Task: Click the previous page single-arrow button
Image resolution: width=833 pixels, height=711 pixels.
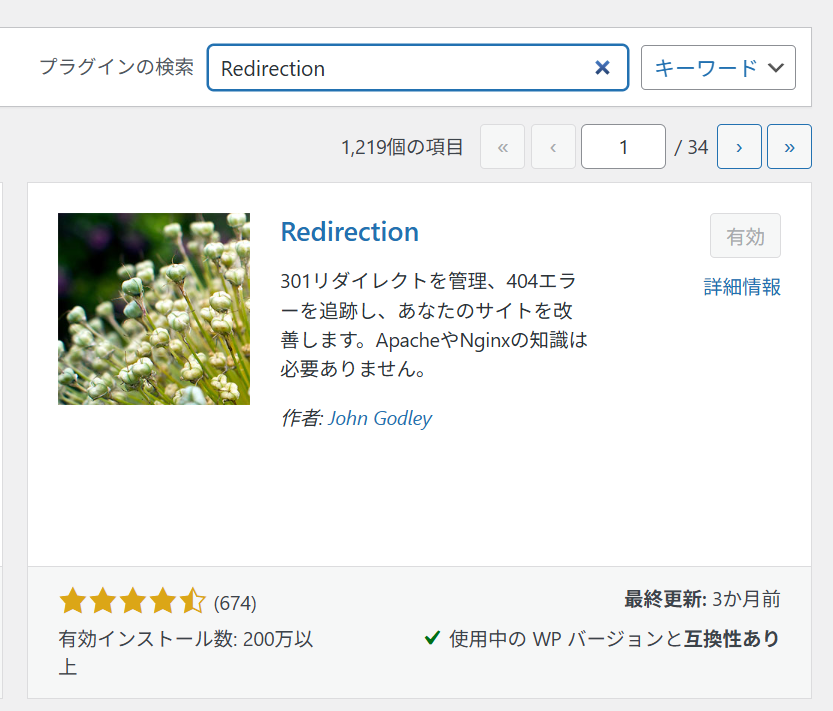Action: (553, 147)
